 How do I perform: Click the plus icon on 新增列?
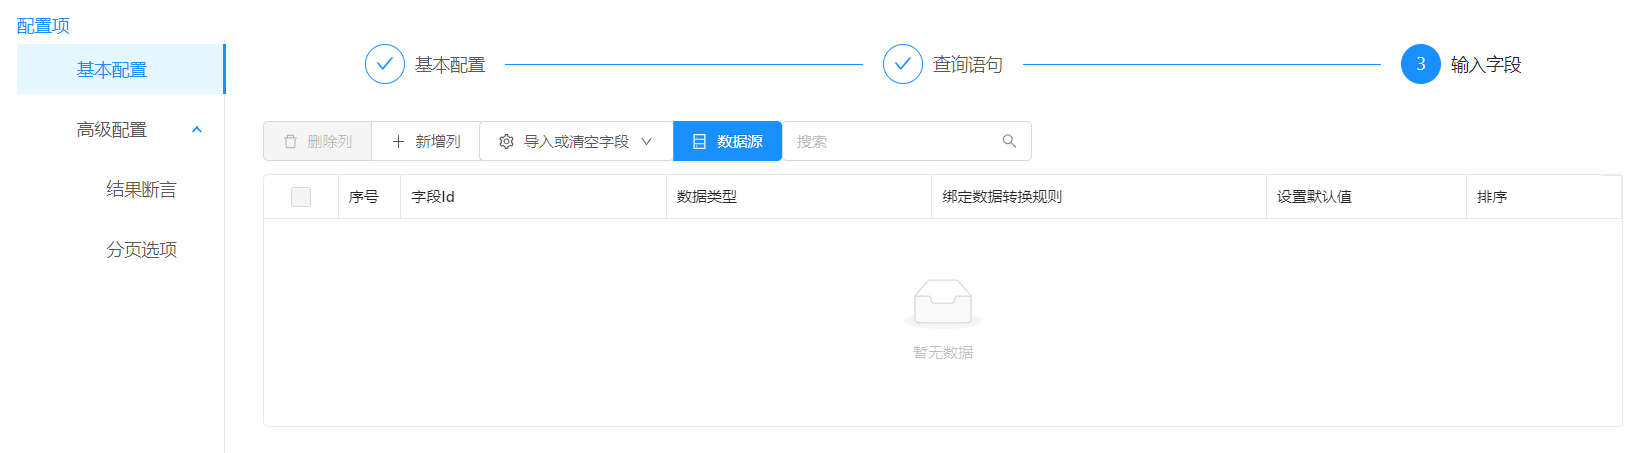coord(398,142)
